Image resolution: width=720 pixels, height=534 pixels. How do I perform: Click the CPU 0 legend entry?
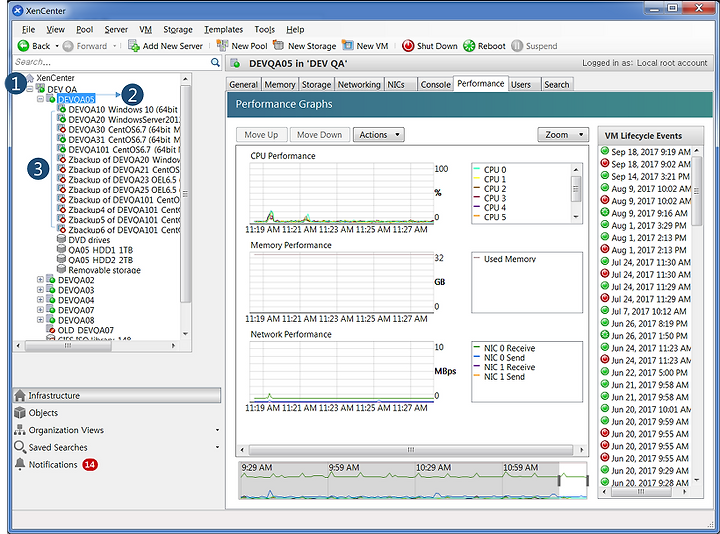pyautogui.click(x=490, y=169)
